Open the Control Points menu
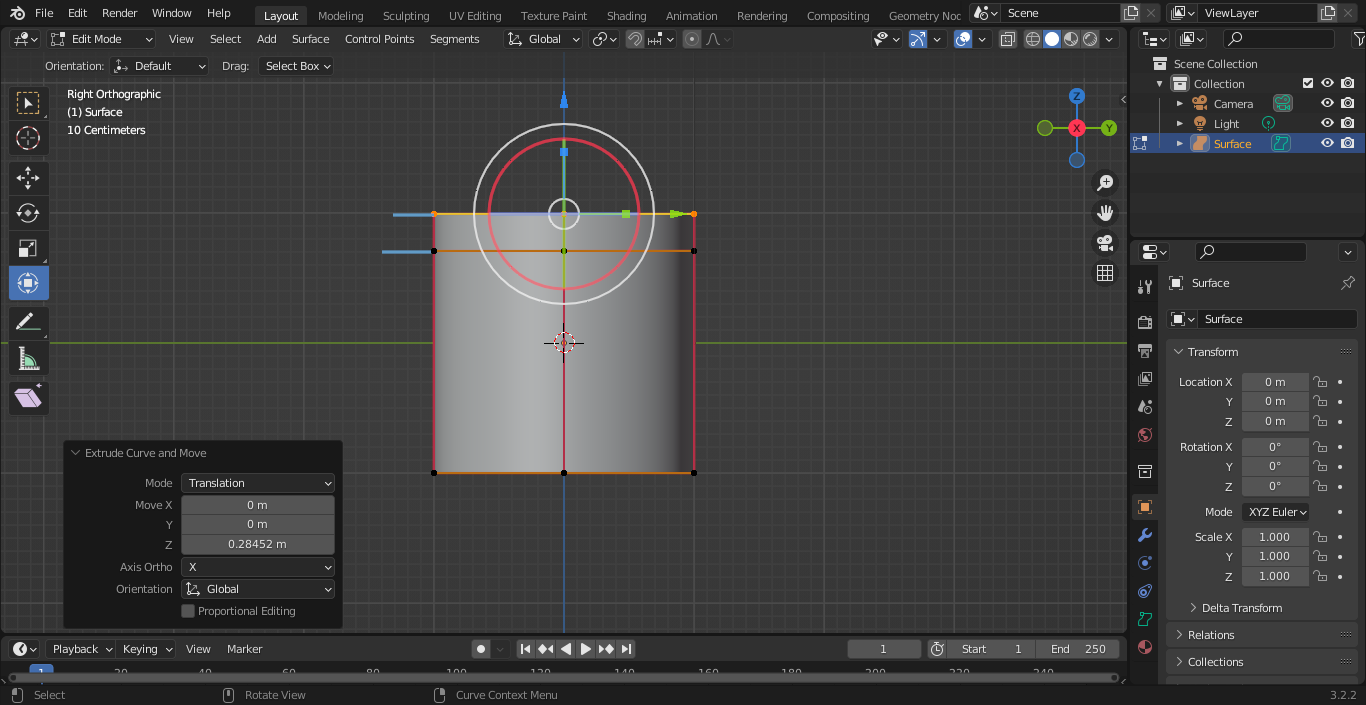The image size is (1366, 705). point(379,39)
